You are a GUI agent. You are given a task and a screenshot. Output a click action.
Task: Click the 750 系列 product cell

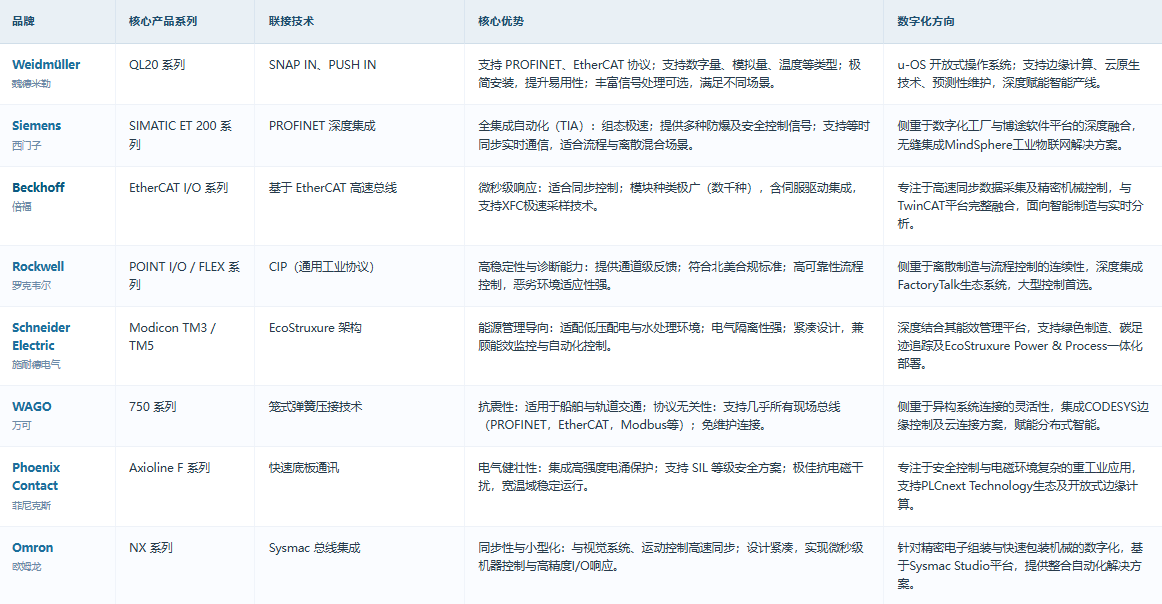coord(153,406)
